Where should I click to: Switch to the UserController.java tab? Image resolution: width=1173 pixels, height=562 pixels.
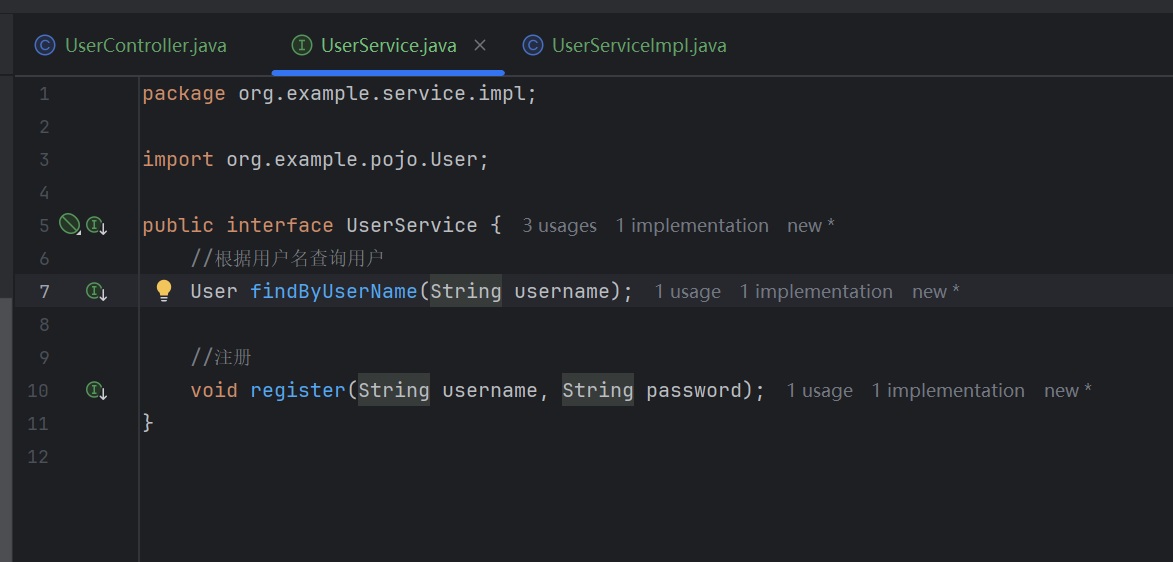[x=131, y=46]
